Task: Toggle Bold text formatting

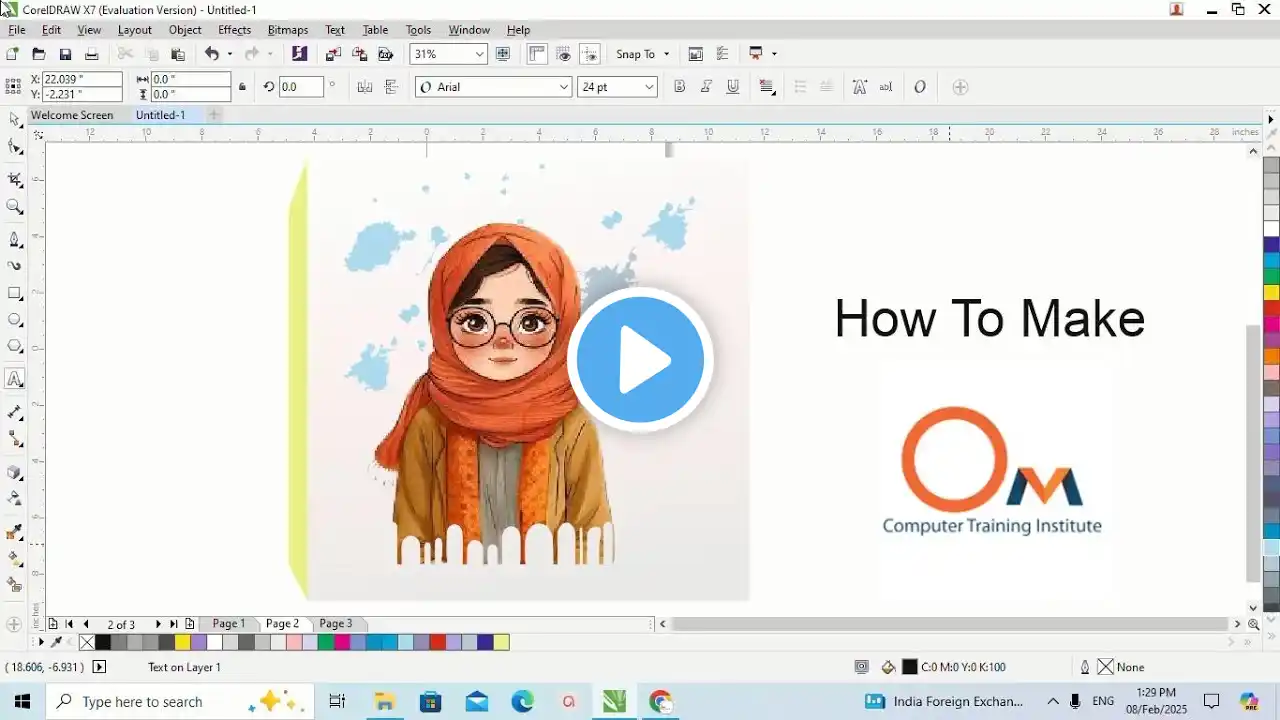Action: coord(680,87)
